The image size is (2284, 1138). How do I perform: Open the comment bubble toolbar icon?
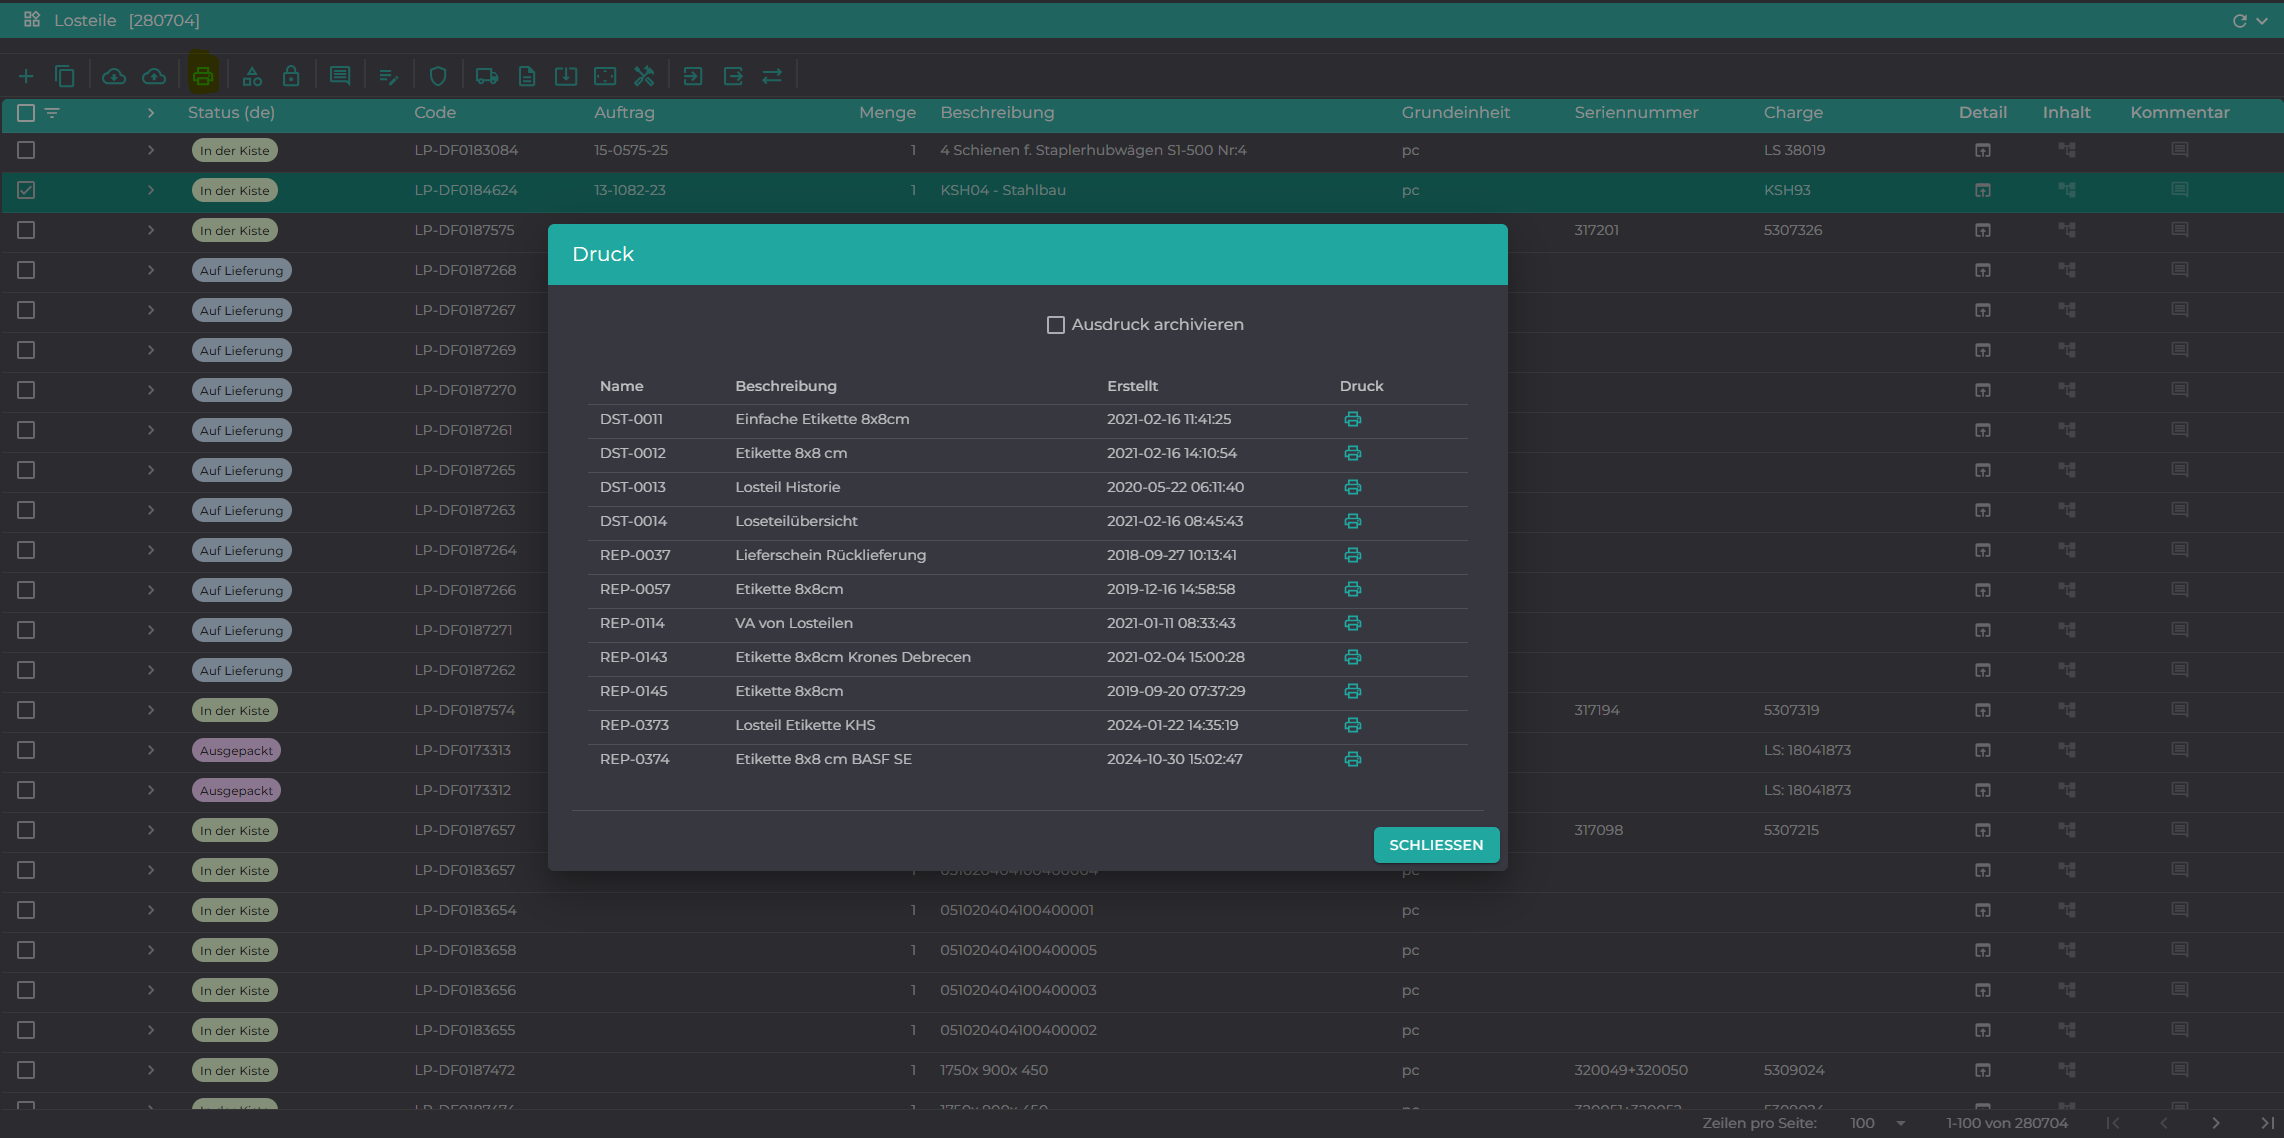click(x=340, y=76)
